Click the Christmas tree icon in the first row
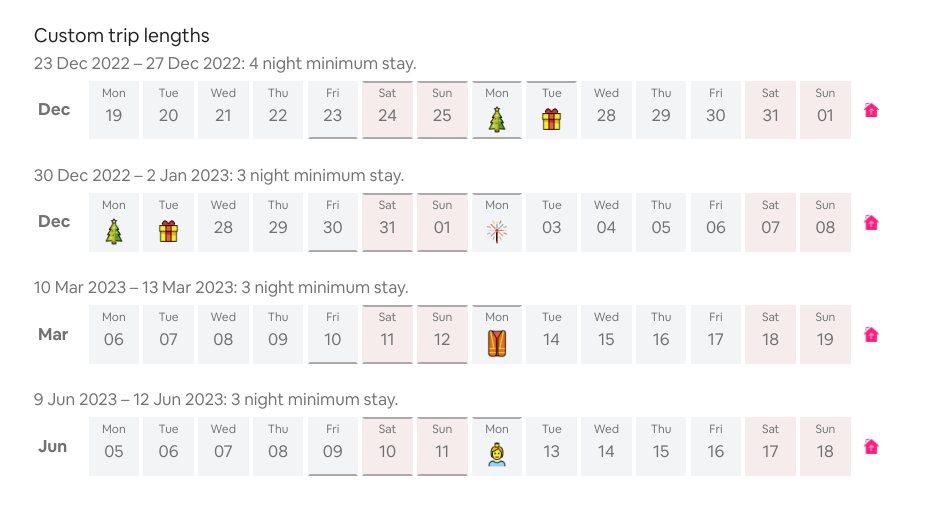 point(496,120)
